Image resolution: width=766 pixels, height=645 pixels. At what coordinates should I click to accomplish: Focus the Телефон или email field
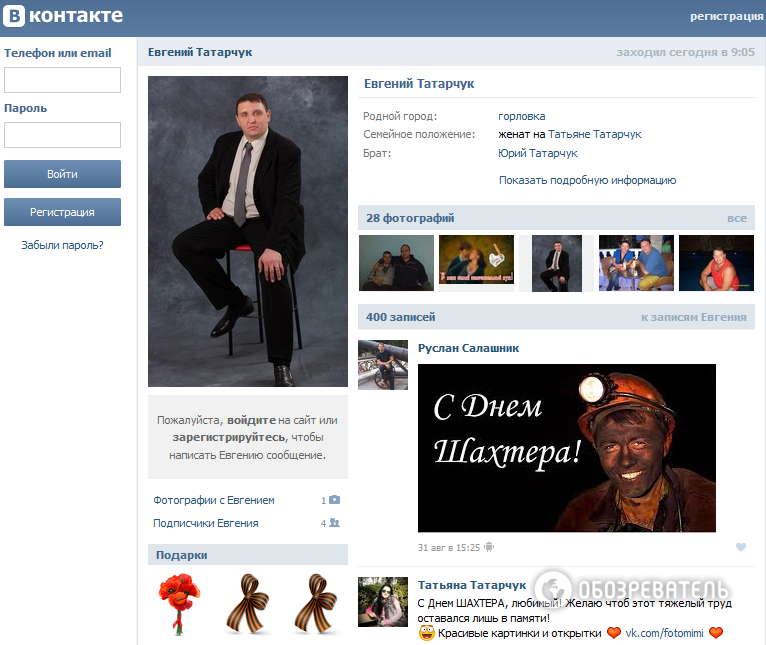tap(62, 80)
